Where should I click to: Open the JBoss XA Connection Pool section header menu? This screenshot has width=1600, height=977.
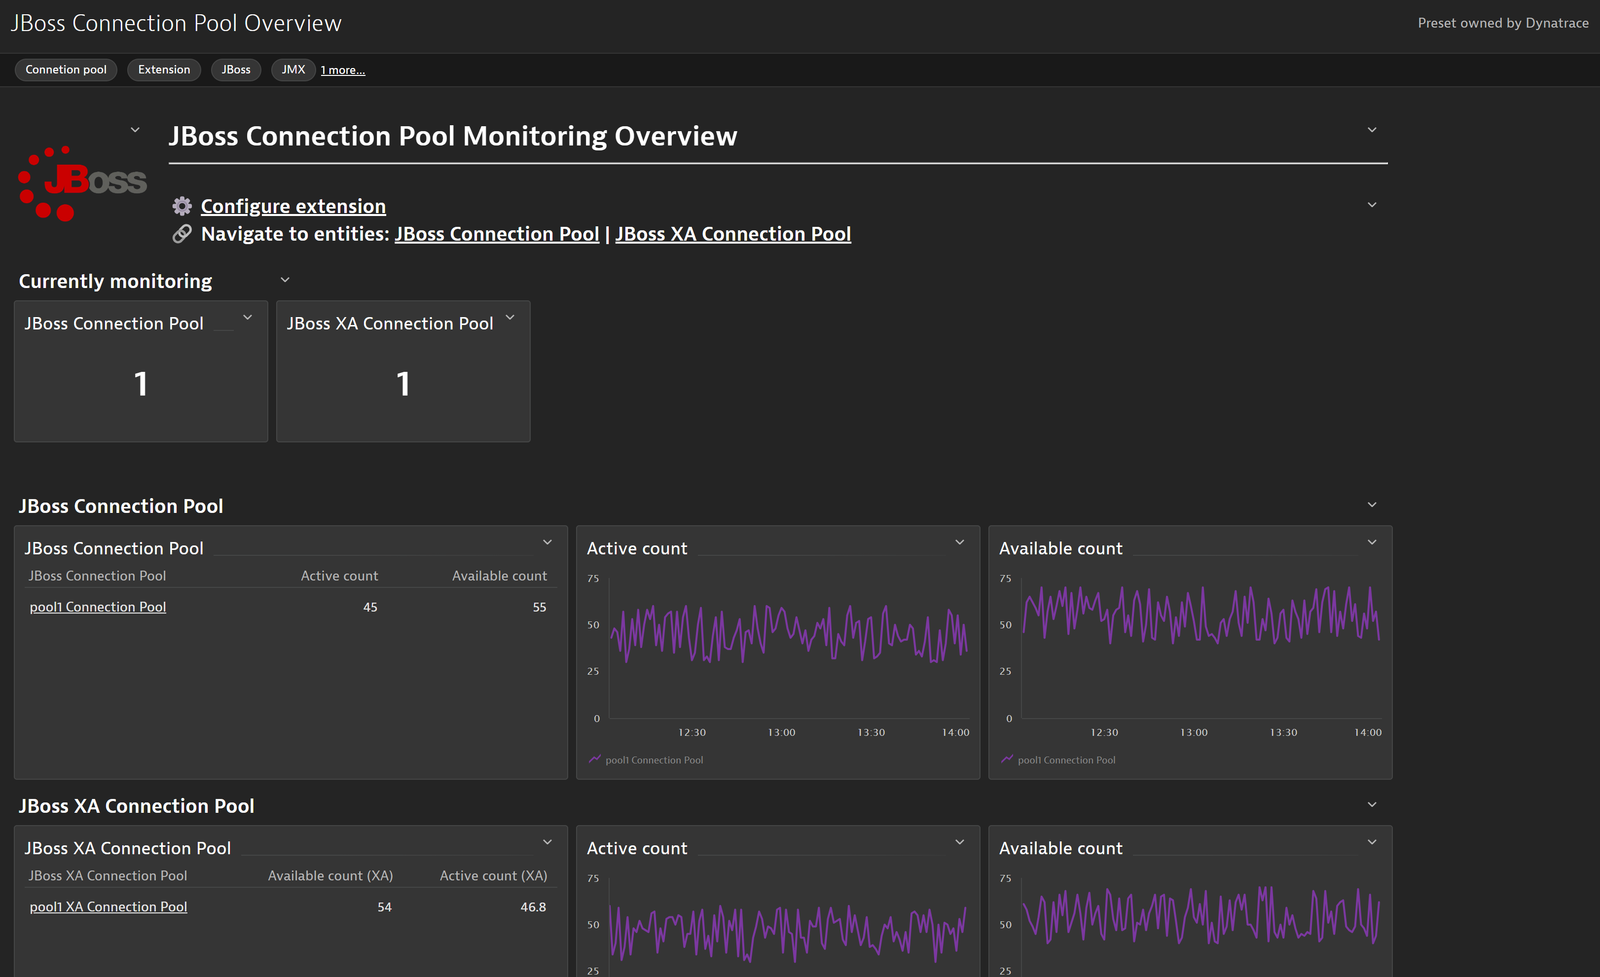(x=1372, y=805)
